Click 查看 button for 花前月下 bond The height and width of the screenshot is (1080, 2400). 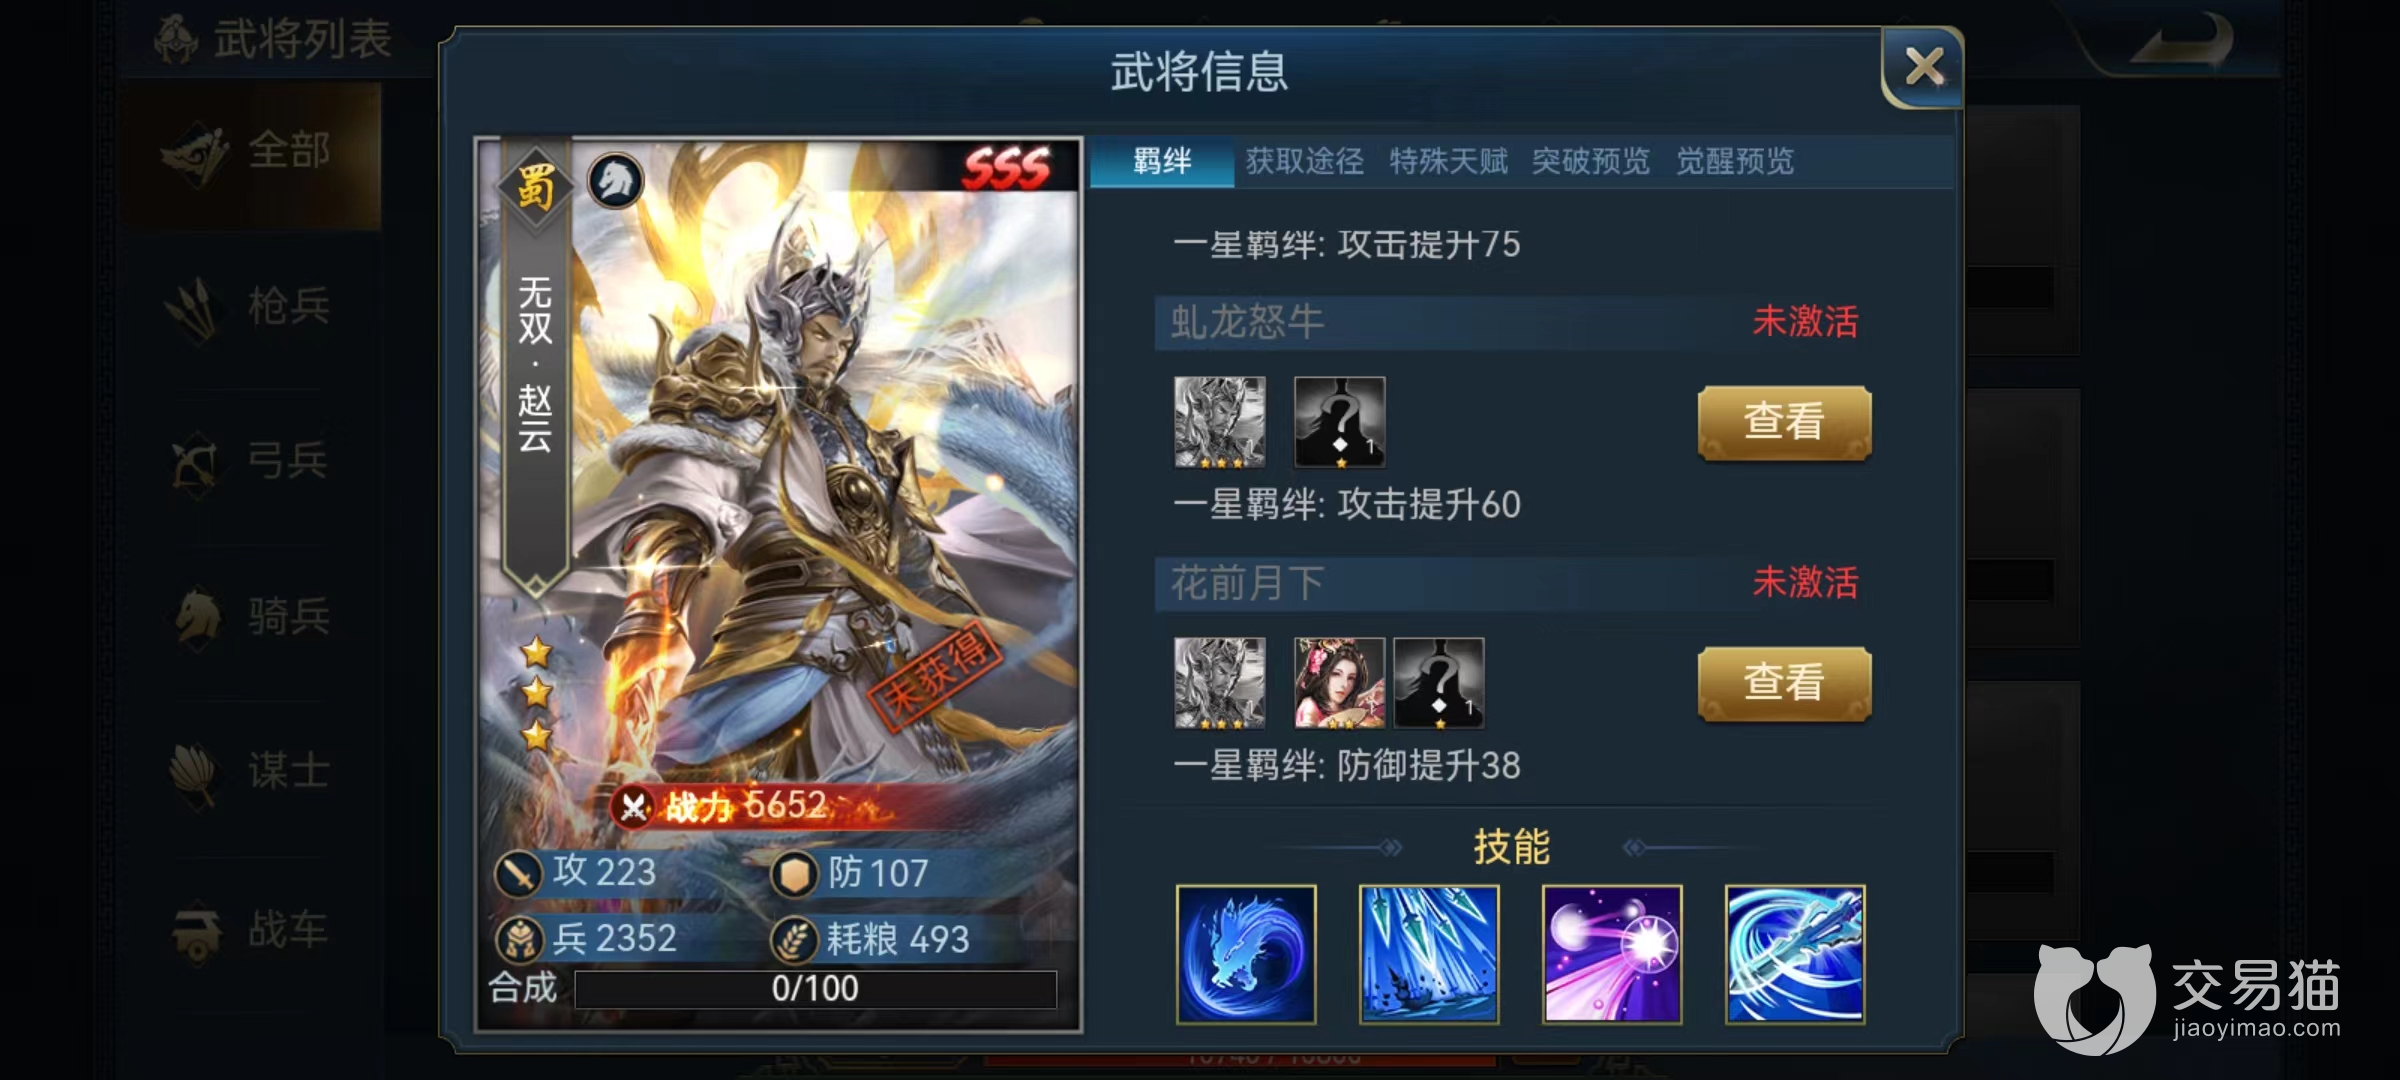click(x=1784, y=683)
